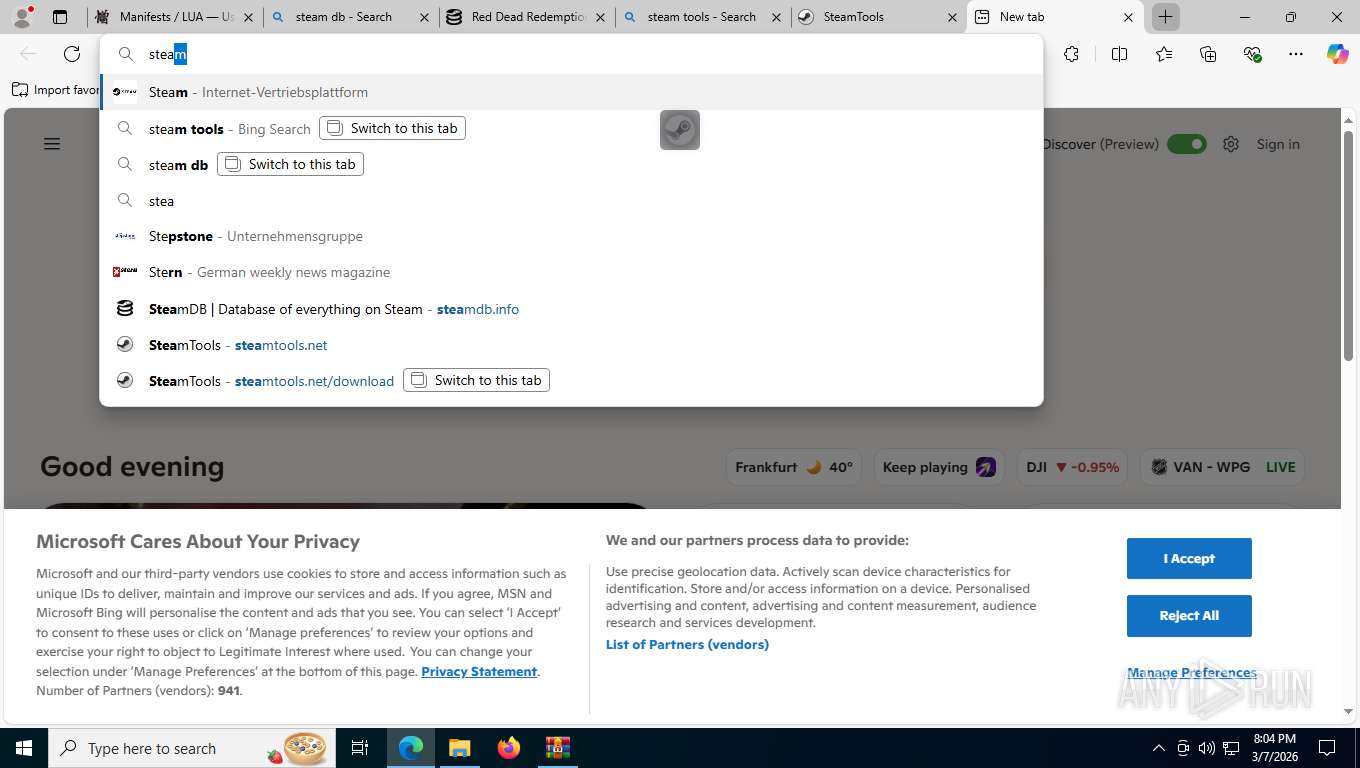
Task: Click the Steam logo tile on page
Action: pyautogui.click(x=680, y=130)
